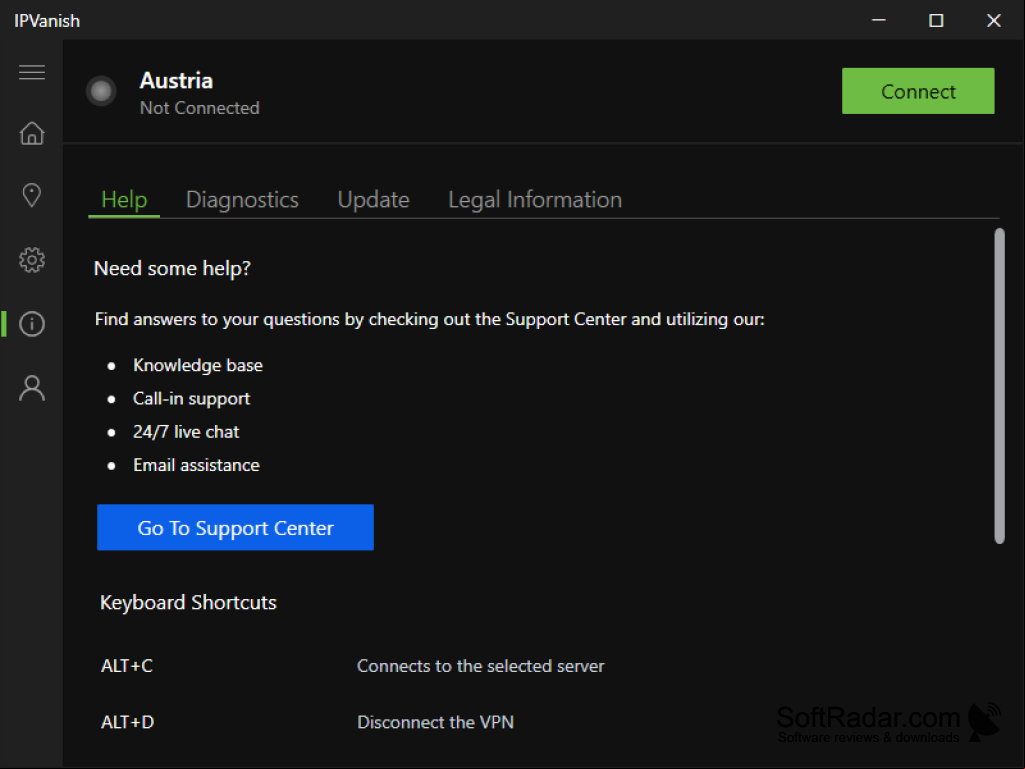Switch to the Help tab
This screenshot has height=769, width=1025.
point(124,199)
